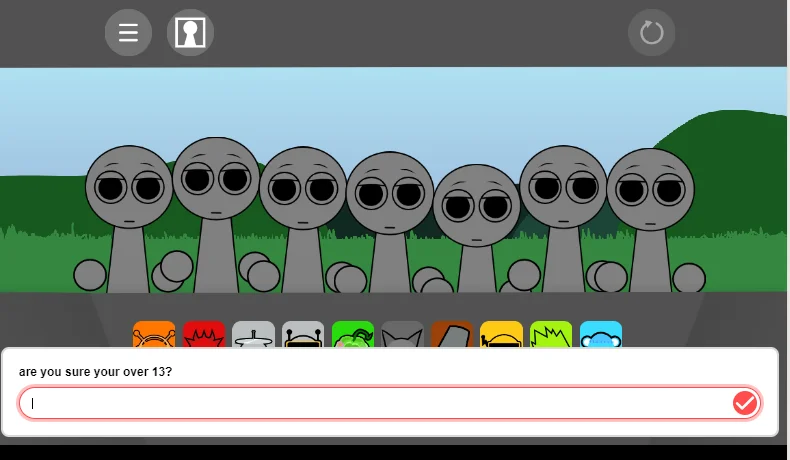This screenshot has width=790, height=460.
Task: Submit answer with red checkmark button
Action: [x=745, y=403]
